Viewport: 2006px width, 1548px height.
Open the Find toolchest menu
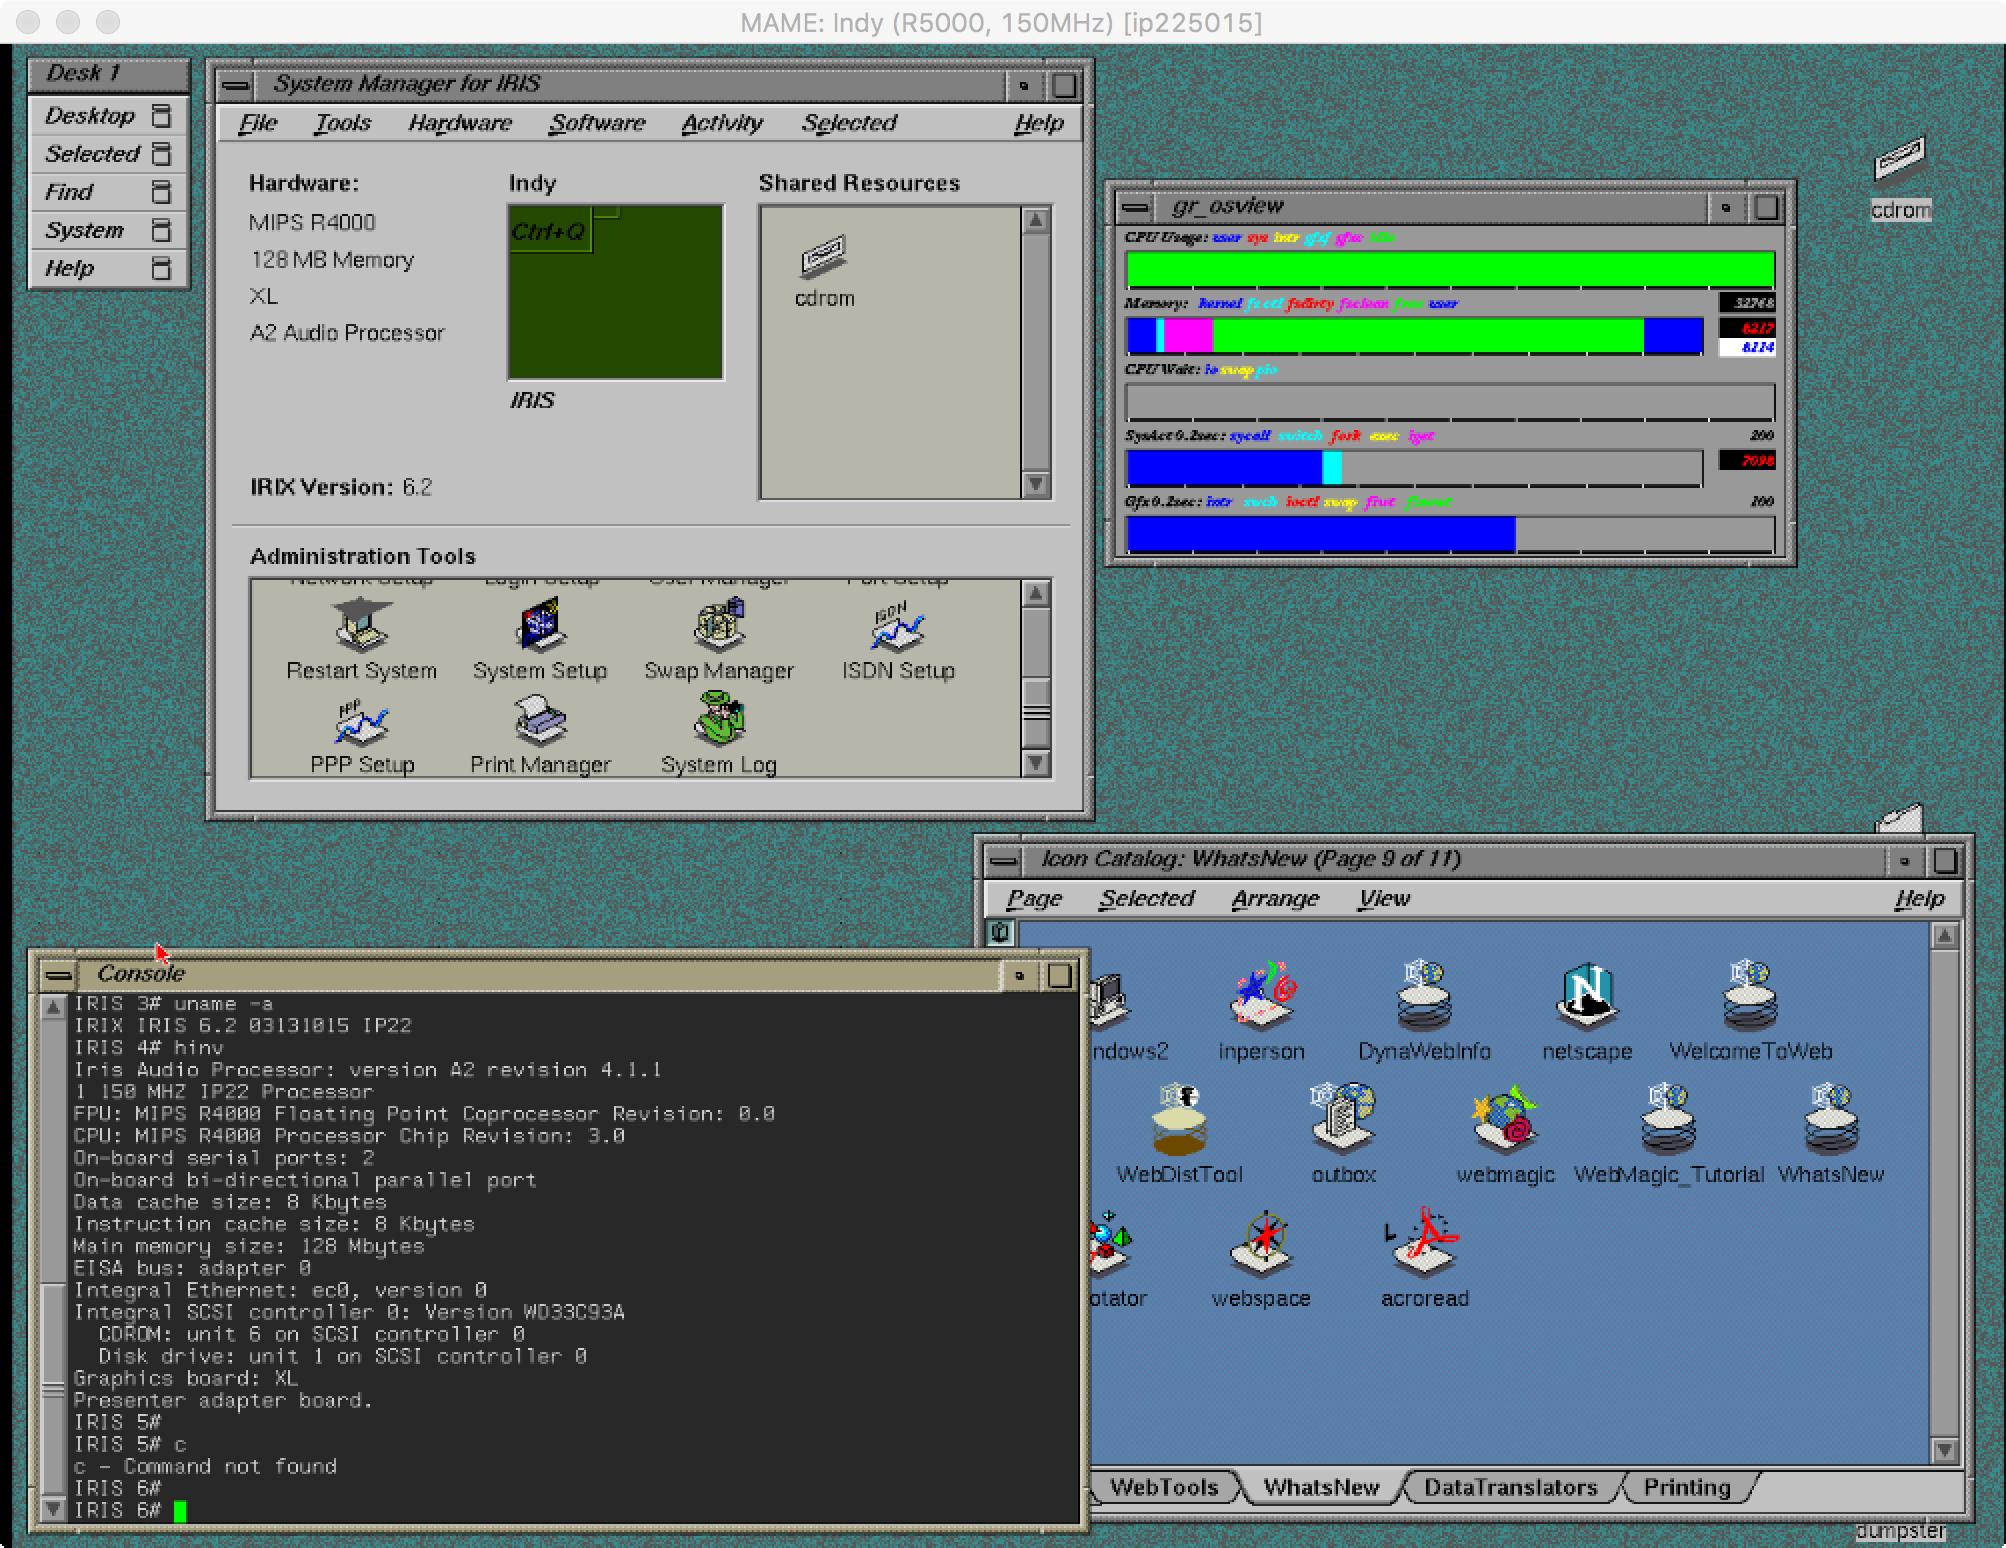click(108, 192)
